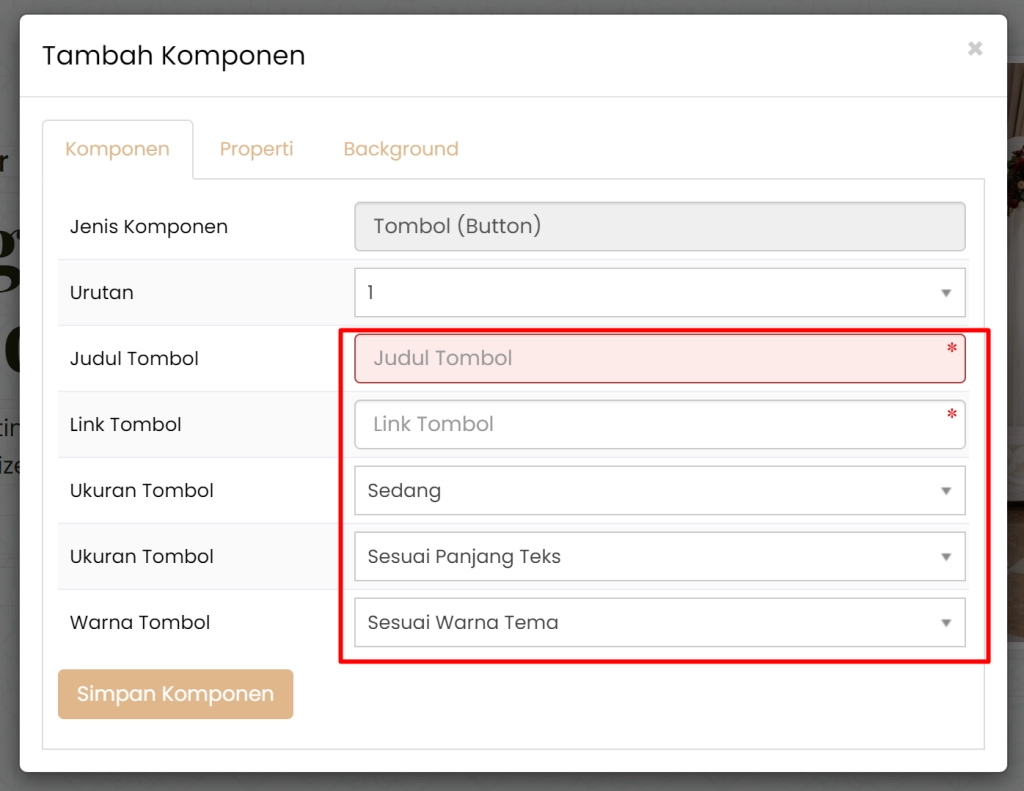Click the Link Tombol label text
Screen dimensions: 1024x791
(x=126, y=425)
